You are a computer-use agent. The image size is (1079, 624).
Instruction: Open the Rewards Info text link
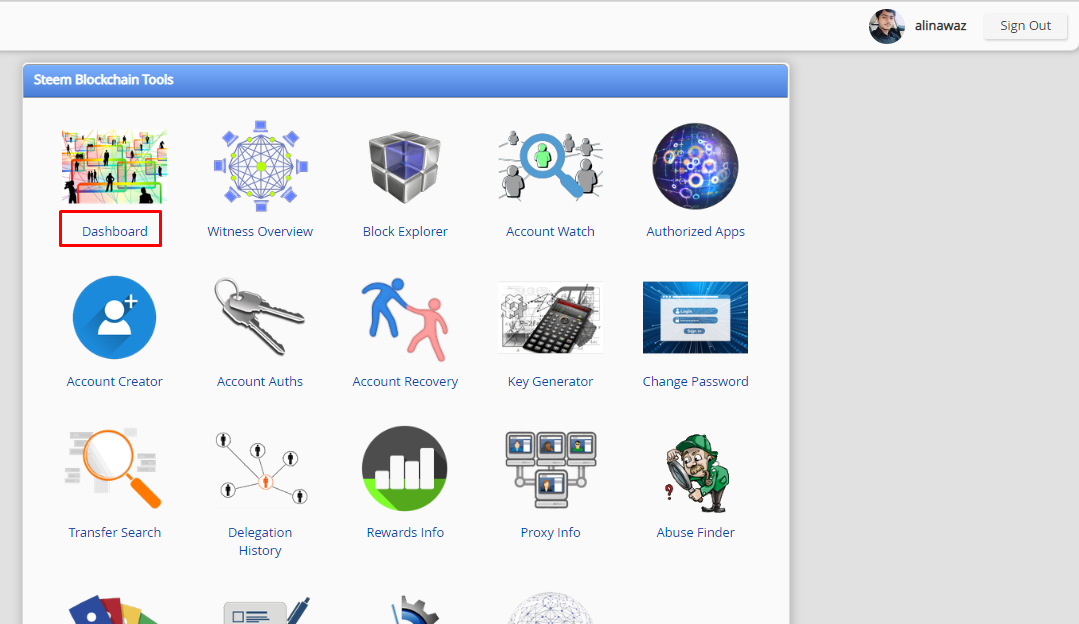tap(405, 532)
